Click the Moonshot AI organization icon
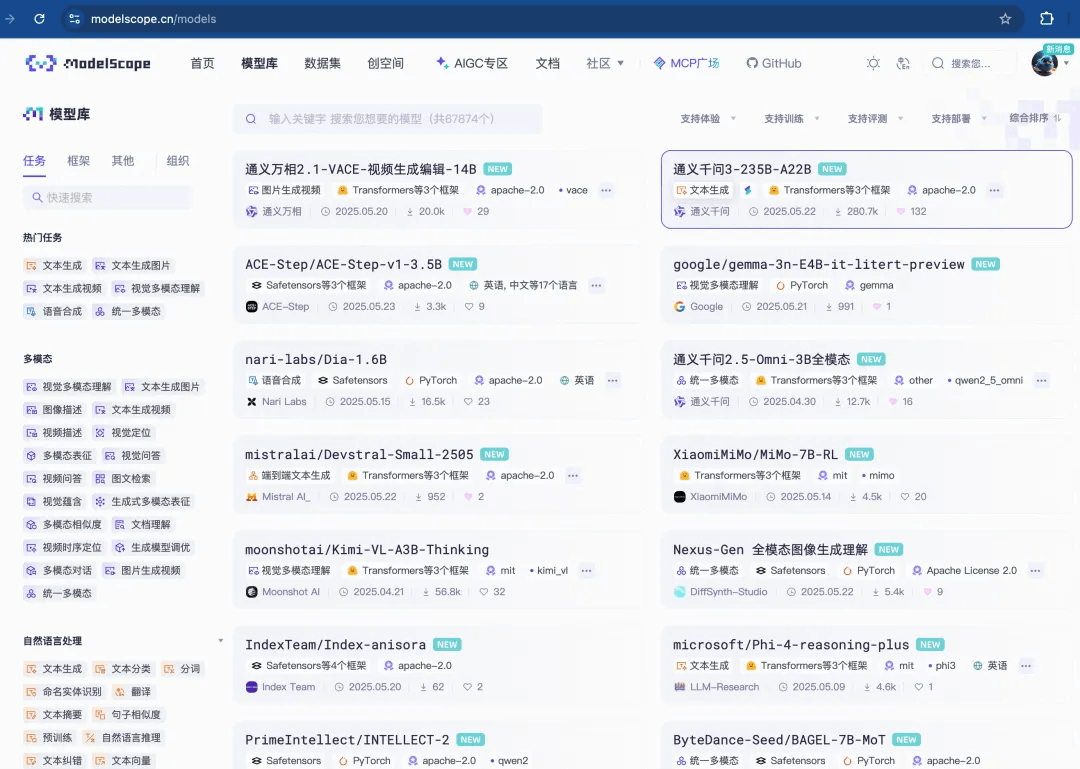The width and height of the screenshot is (1080, 769). pos(251,592)
